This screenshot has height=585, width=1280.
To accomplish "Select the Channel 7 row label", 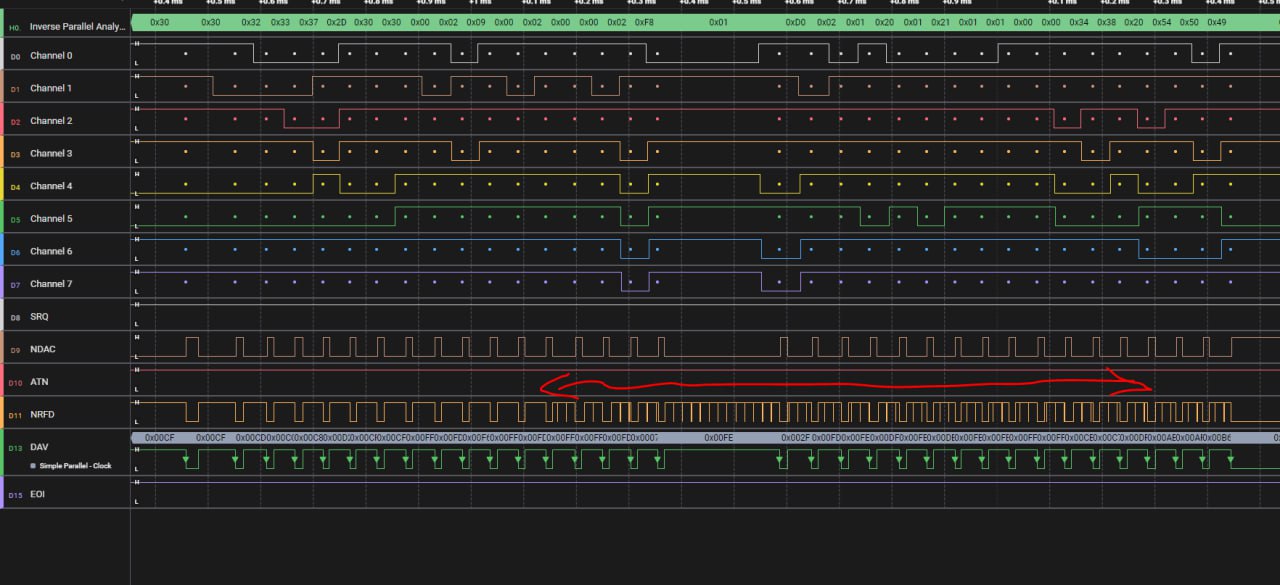I will tap(51, 284).
